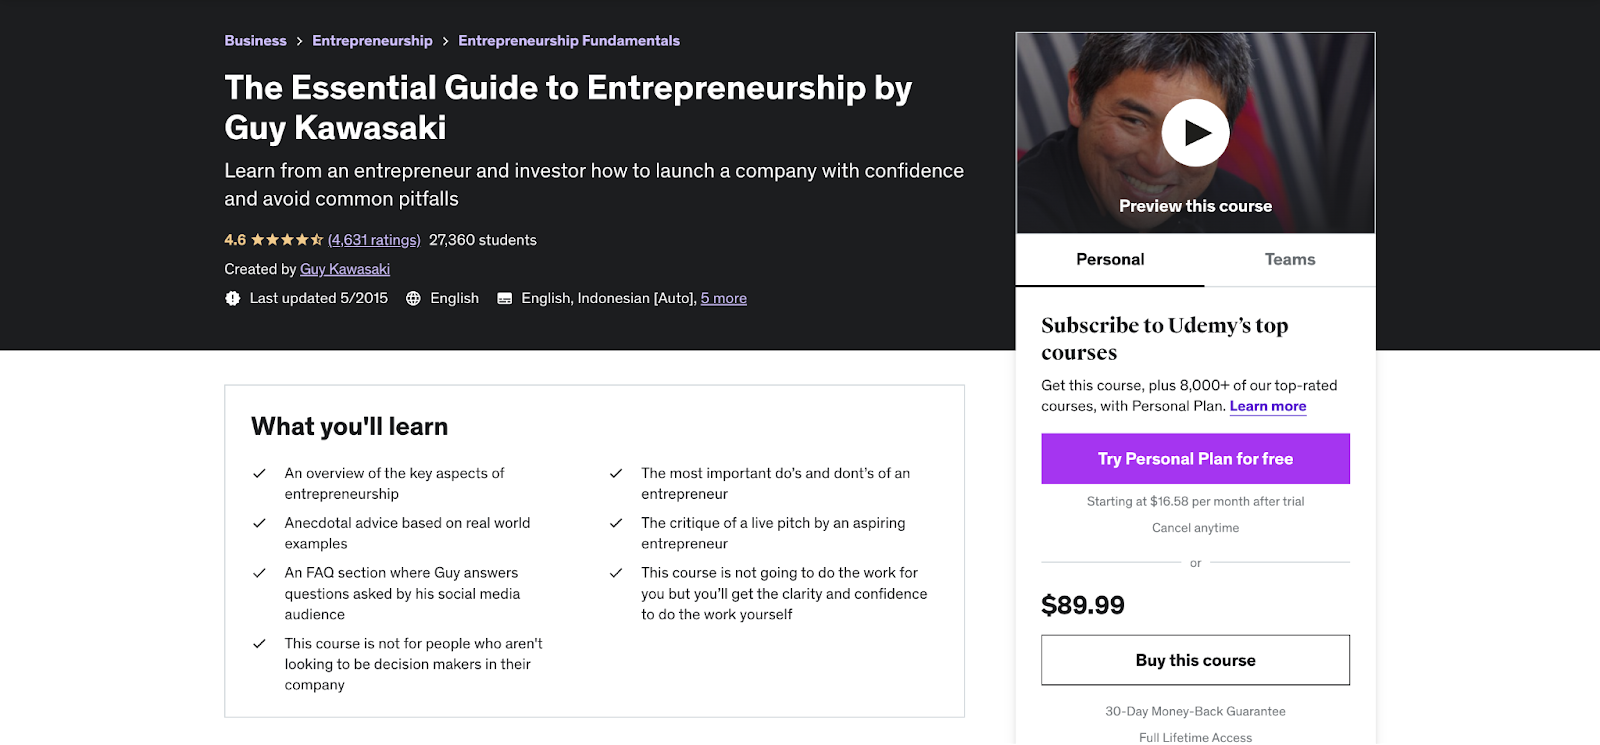Image resolution: width=1600 pixels, height=745 pixels.
Task: Click the Last updated alert badge icon
Action: tap(233, 298)
